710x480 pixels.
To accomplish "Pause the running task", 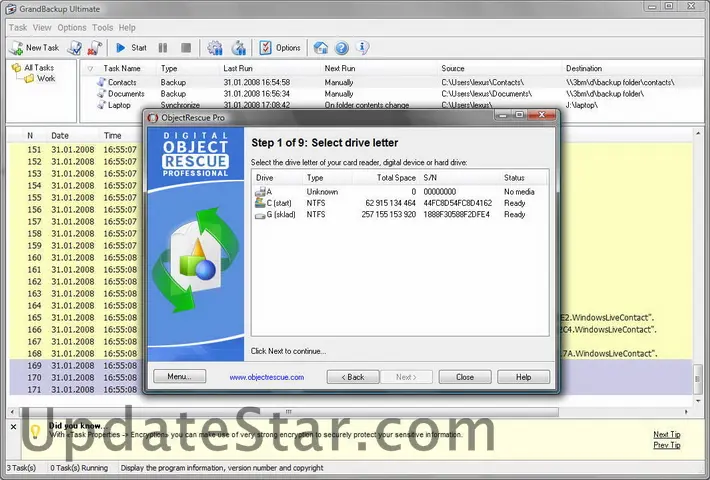I will (x=163, y=48).
